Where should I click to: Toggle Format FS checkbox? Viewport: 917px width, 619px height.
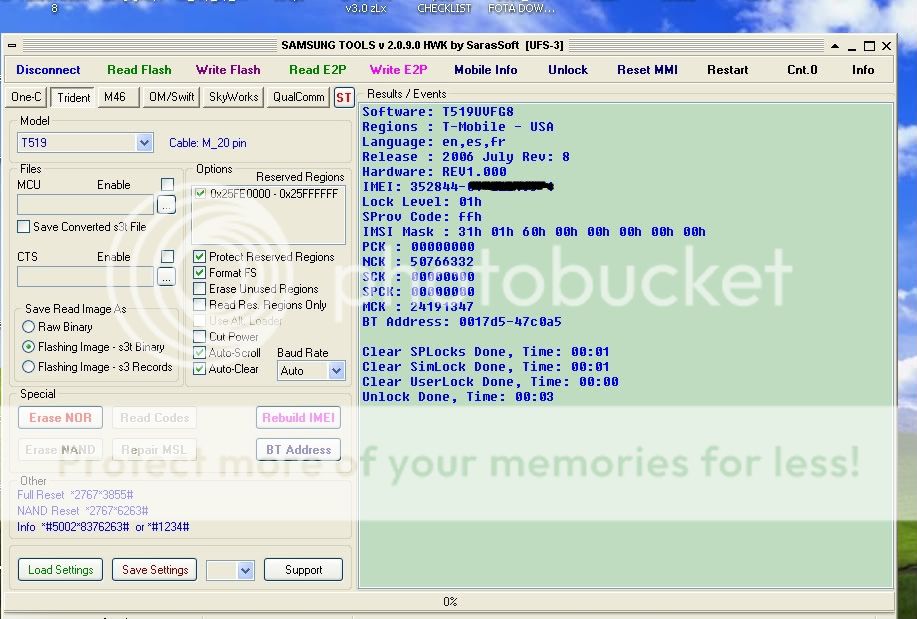(x=199, y=273)
